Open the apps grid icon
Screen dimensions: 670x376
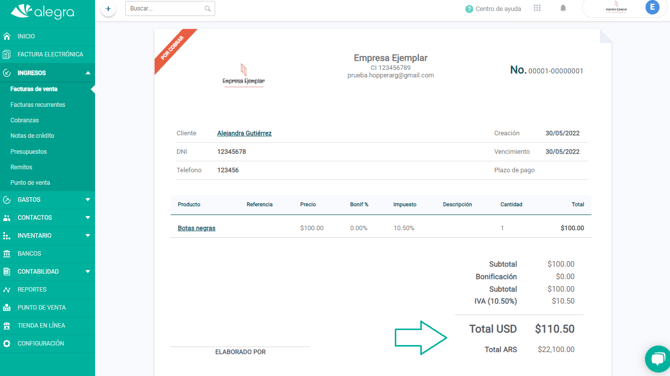tap(537, 8)
